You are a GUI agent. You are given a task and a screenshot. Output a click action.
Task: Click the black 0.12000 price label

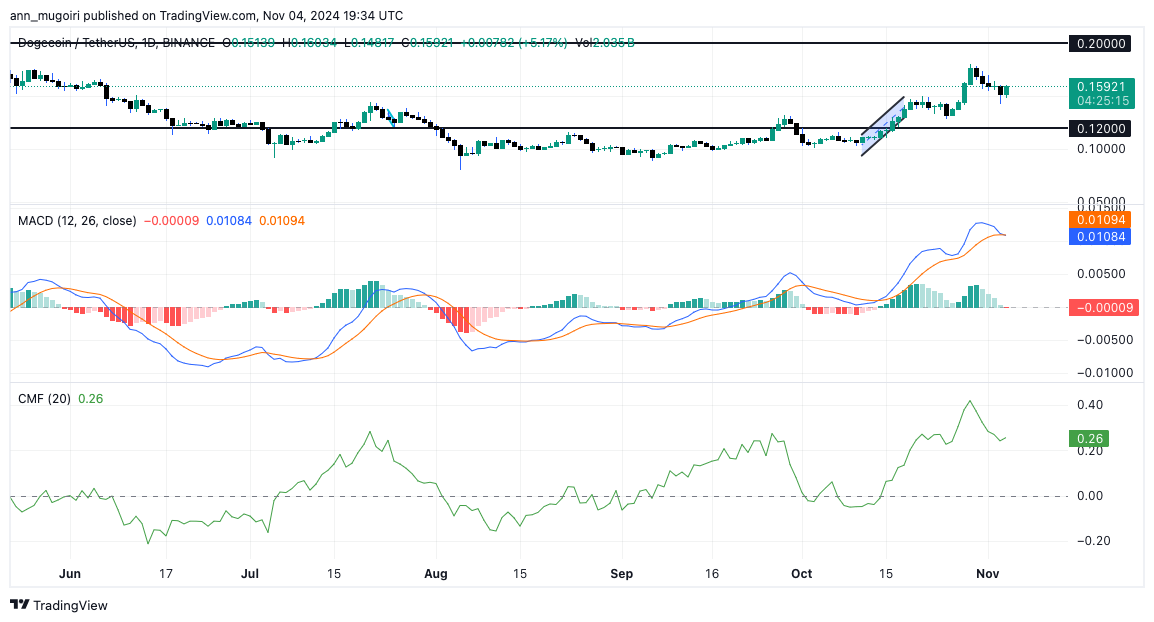(x=1099, y=128)
